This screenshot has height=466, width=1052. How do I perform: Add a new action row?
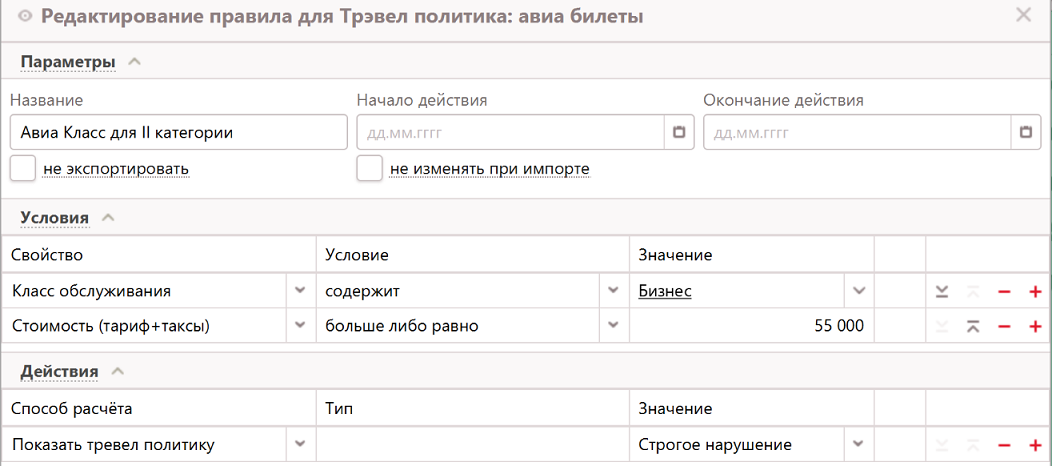click(1035, 445)
